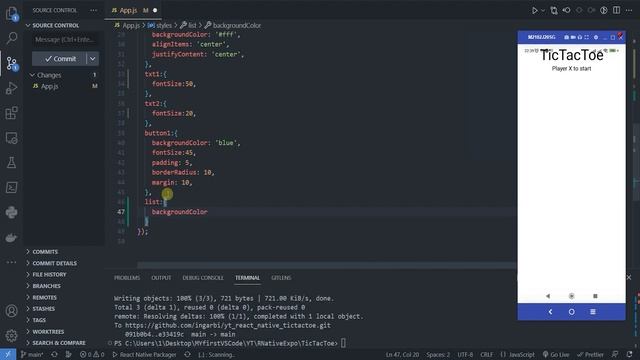Open the Remote Explorer view
This screenshot has width=640, height=360.
pyautogui.click(x=11, y=138)
